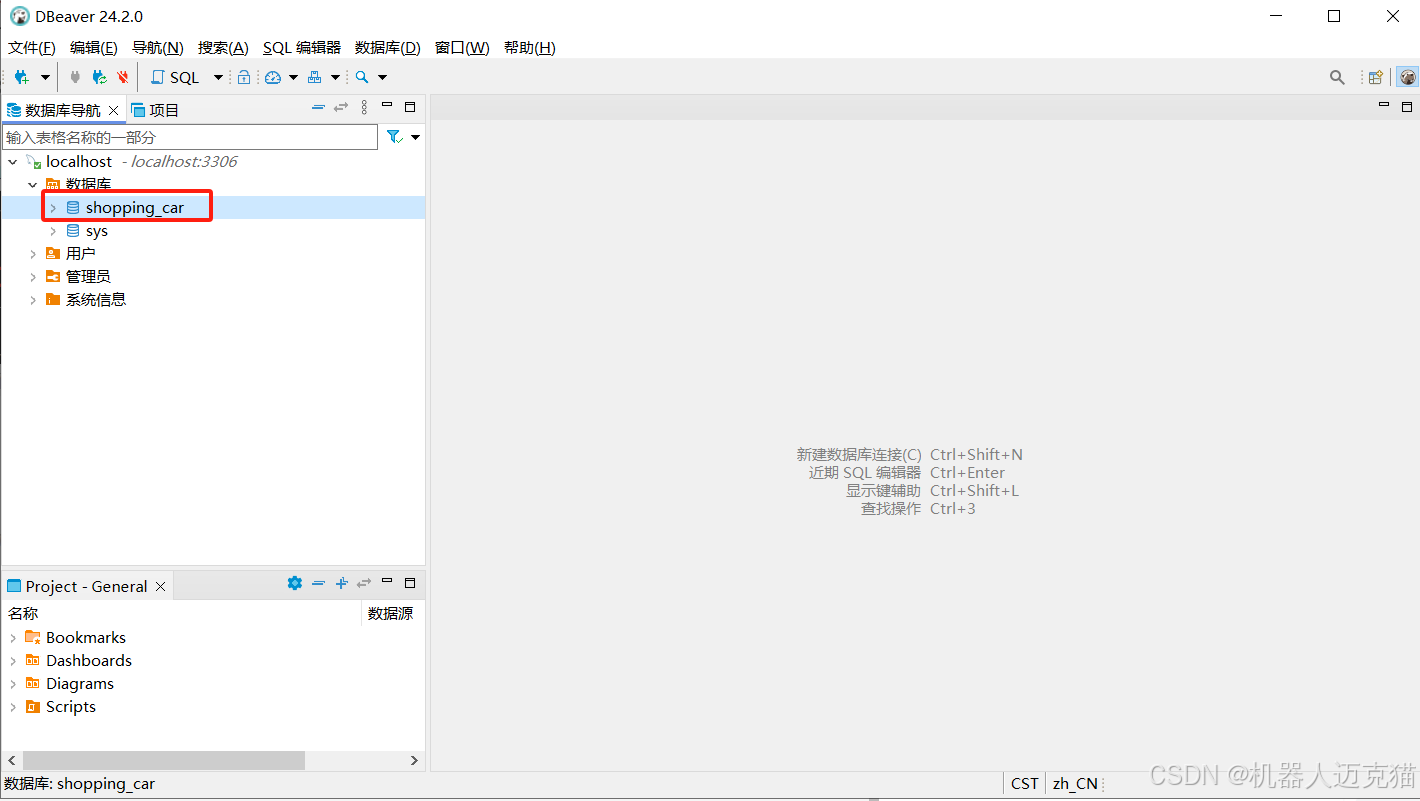Open the dropdown beside the new connection icon

click(45, 78)
